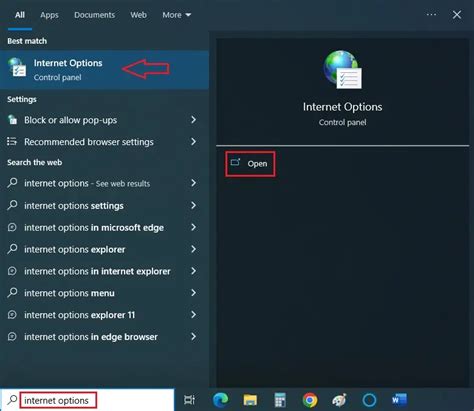Expand arrow for Block or allow pop-ups
Screen dimensions: 474x411
pyautogui.click(x=193, y=120)
